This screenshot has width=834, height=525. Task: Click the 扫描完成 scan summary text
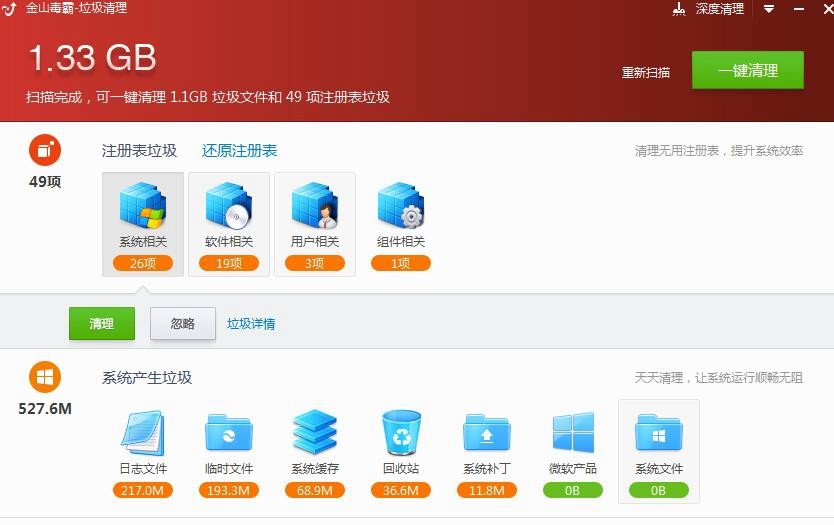coord(208,97)
